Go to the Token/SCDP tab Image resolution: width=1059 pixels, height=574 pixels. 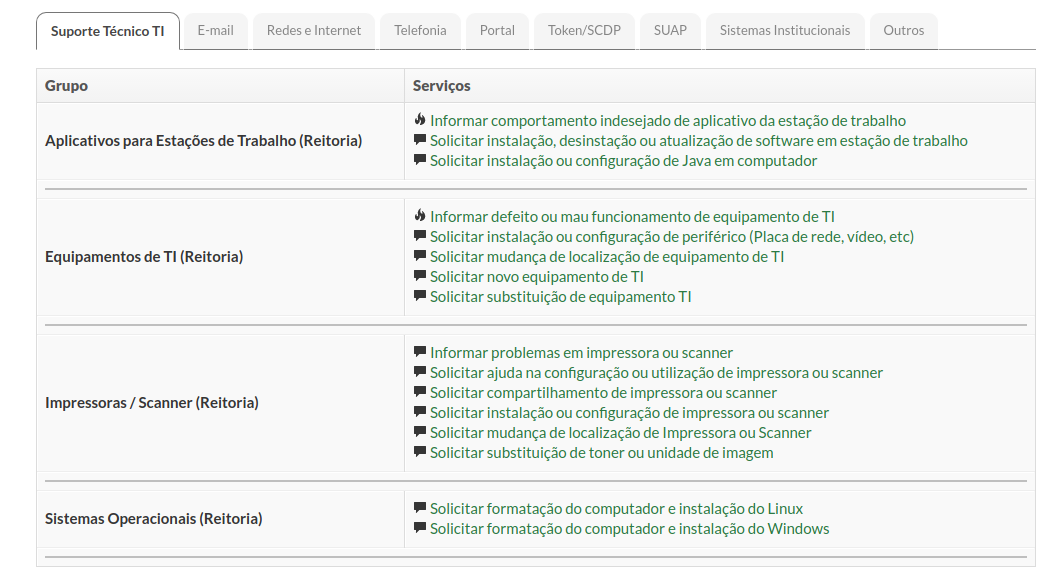[x=584, y=30]
